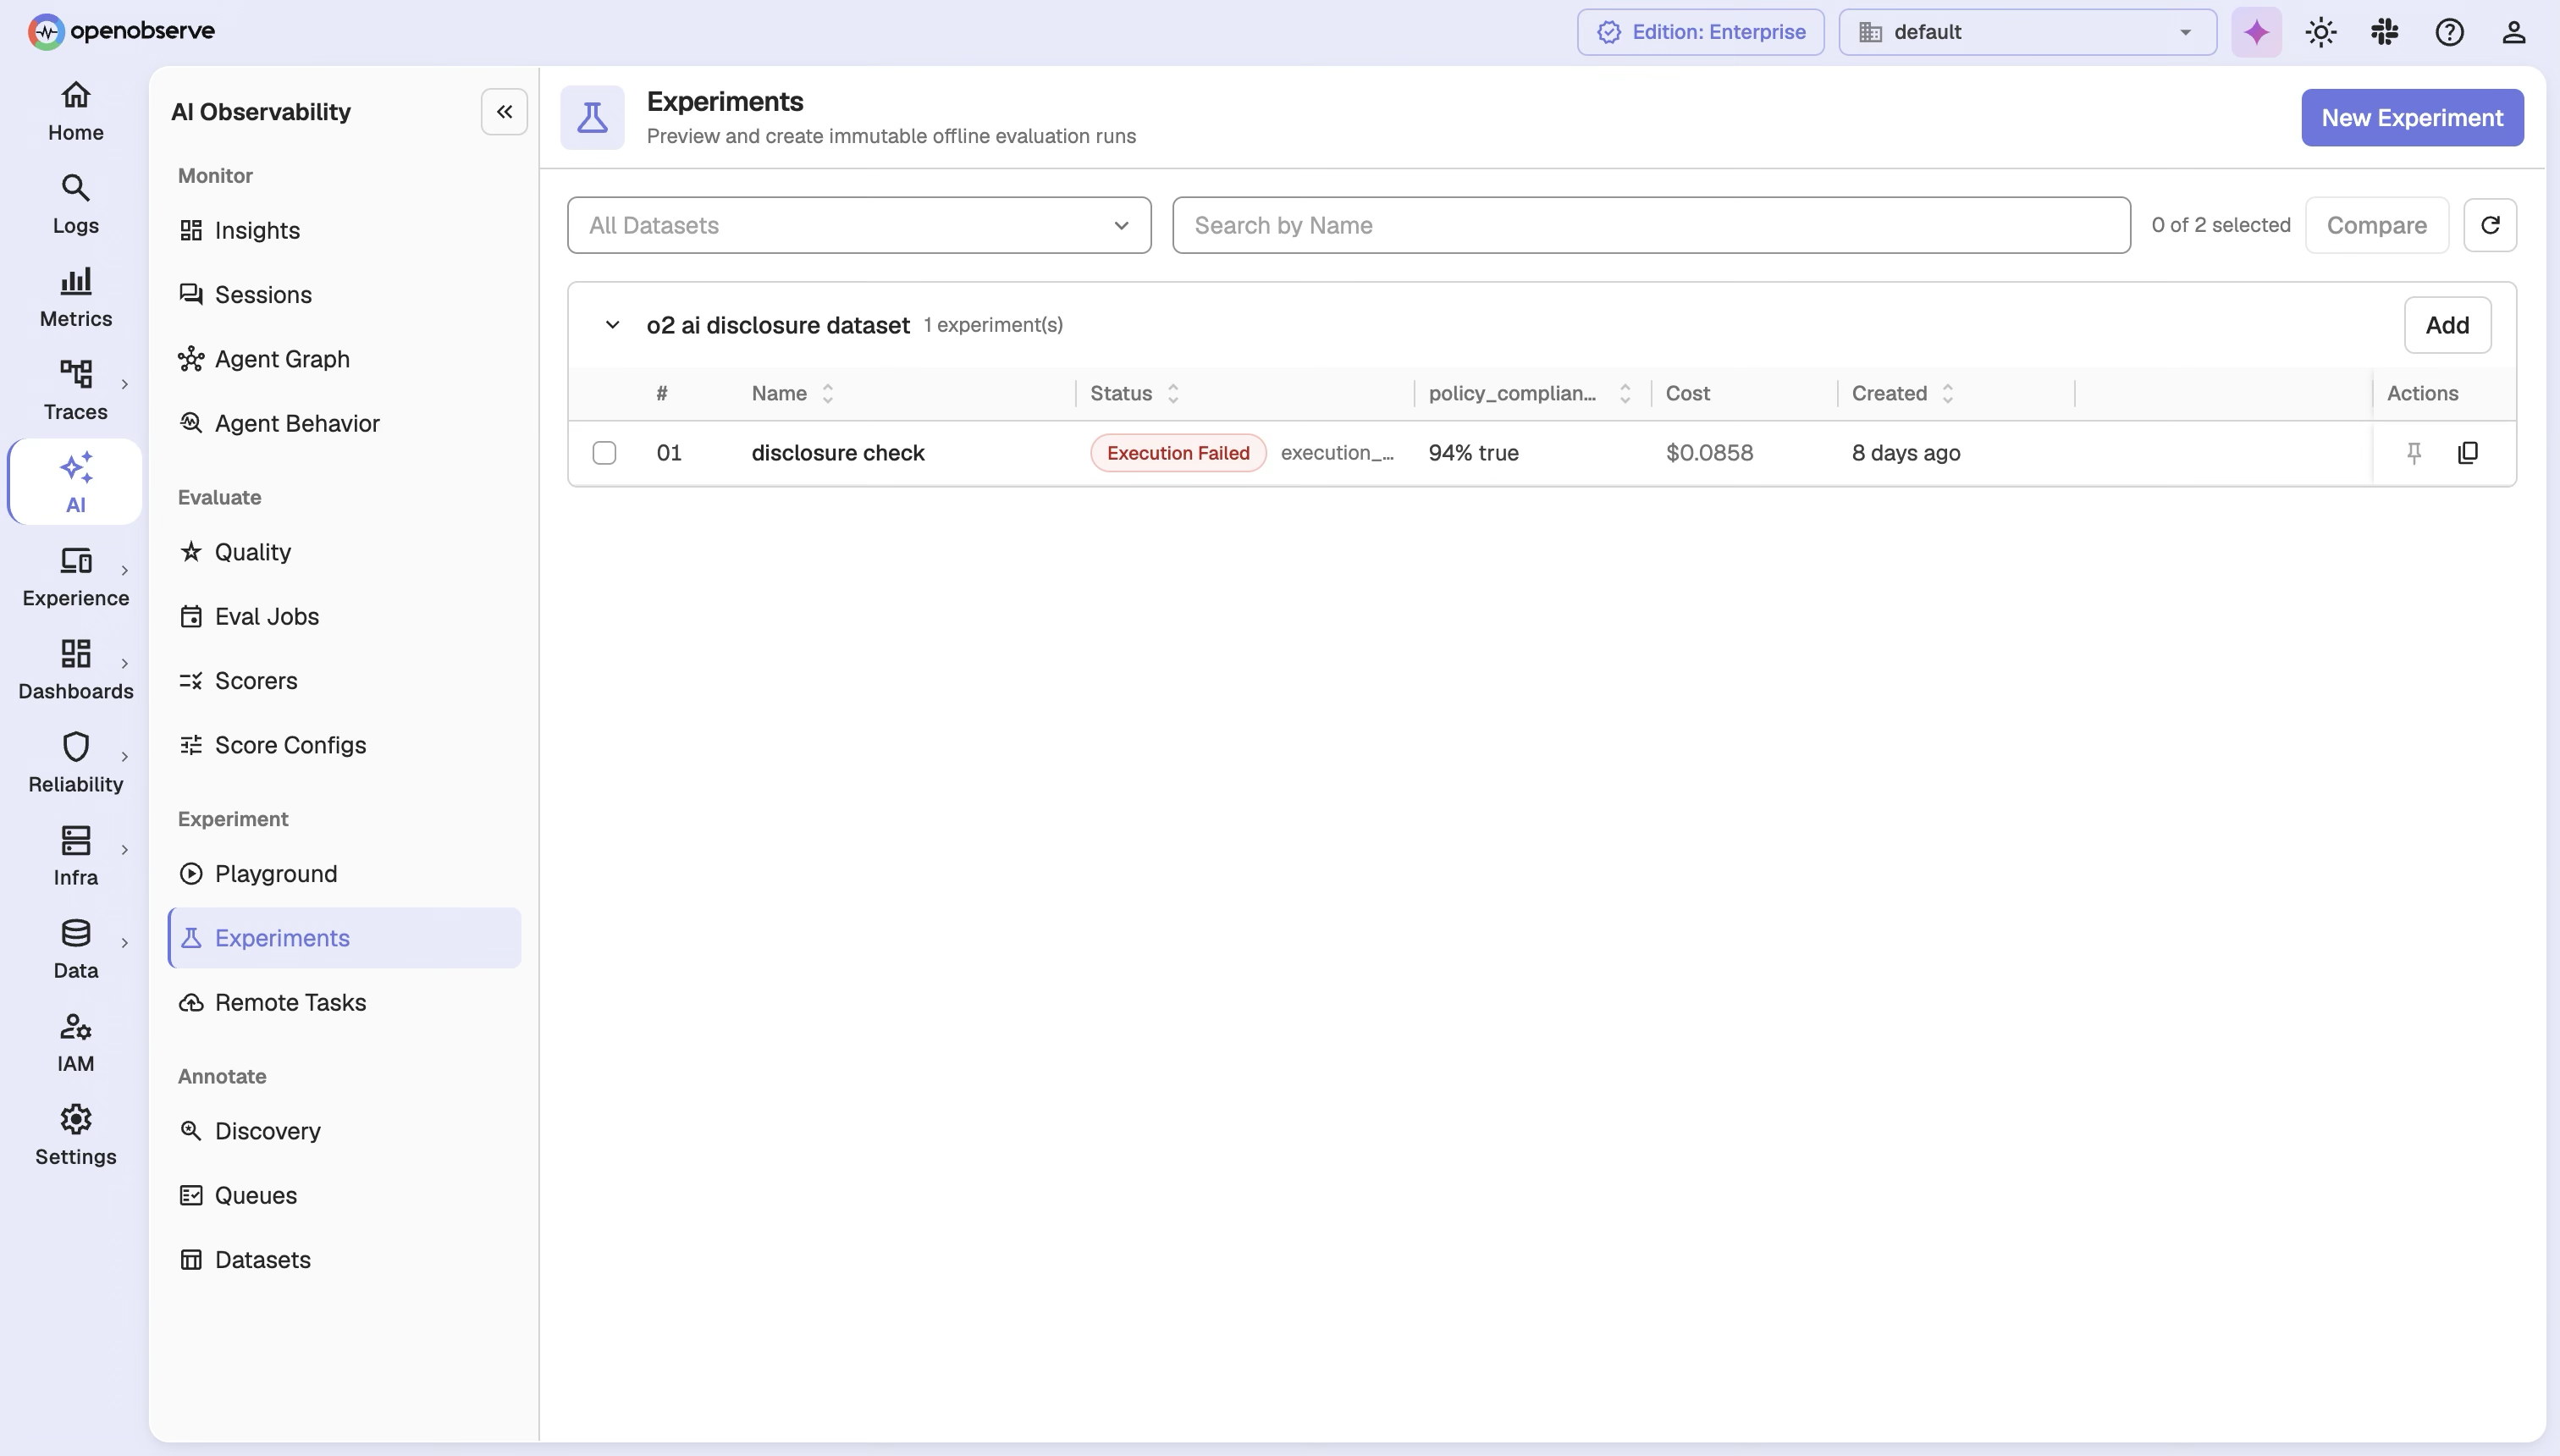Open Discovery in the sidebar
Viewport: 2560px width, 1456px height.
[x=344, y=1131]
